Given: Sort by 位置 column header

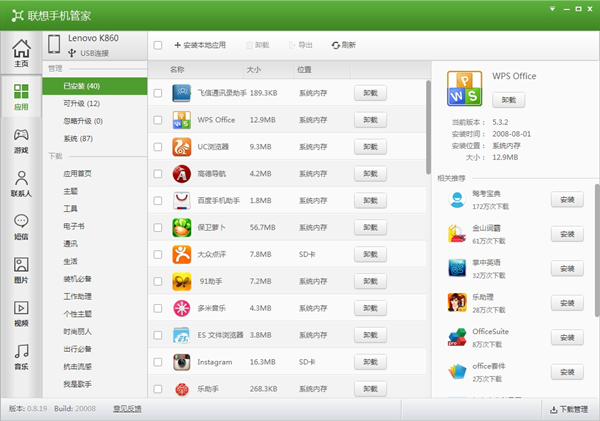Looking at the screenshot, I should point(304,70).
